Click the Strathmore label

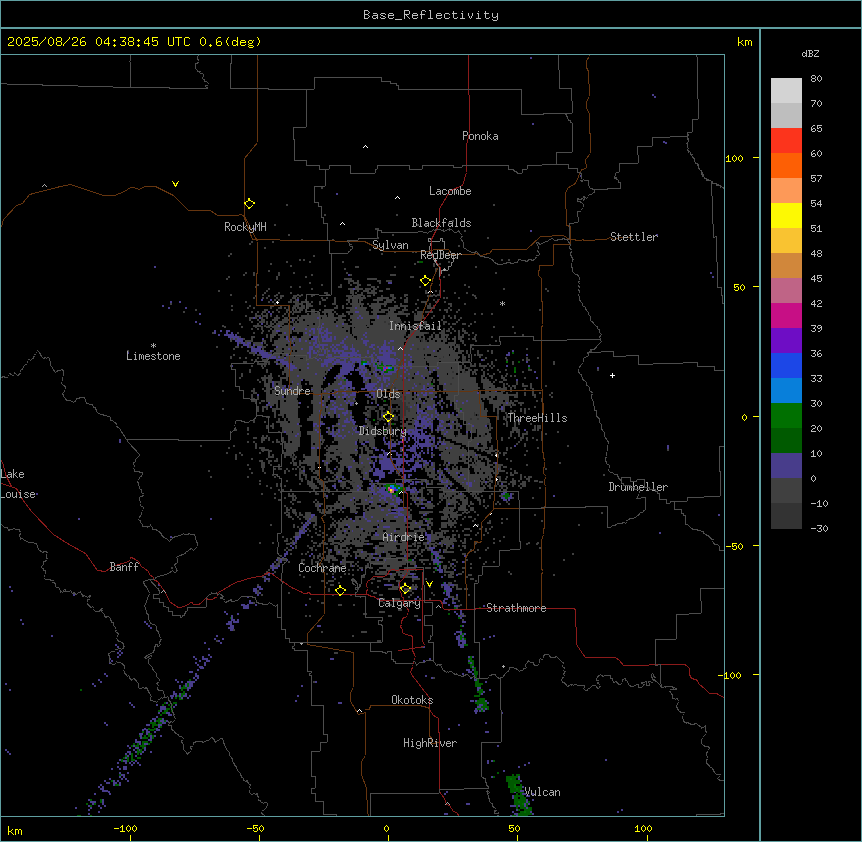[516, 608]
